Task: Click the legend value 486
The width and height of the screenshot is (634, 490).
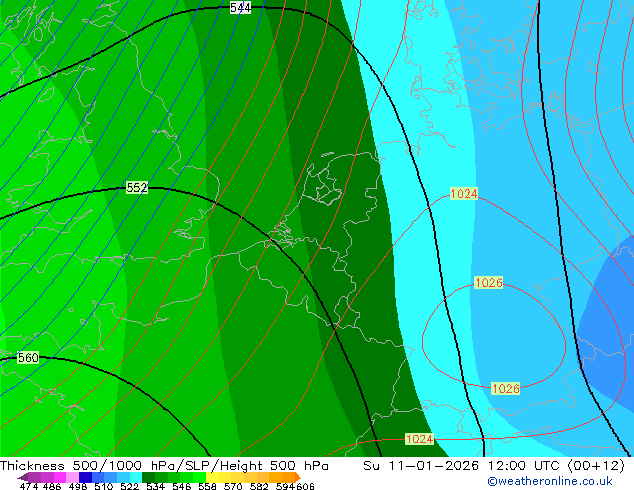Action: click(52, 486)
